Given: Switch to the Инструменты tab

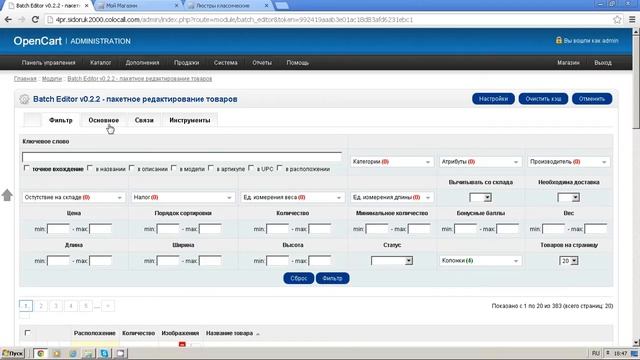Looking at the screenshot, I should click(190, 120).
